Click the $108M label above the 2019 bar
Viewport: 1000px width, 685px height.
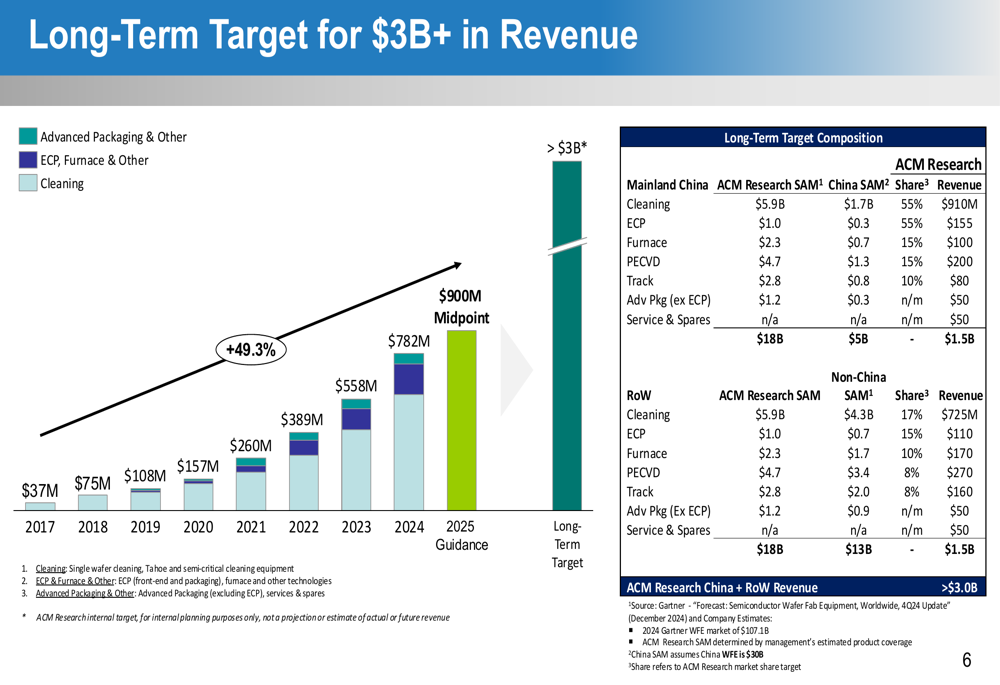pos(145,476)
